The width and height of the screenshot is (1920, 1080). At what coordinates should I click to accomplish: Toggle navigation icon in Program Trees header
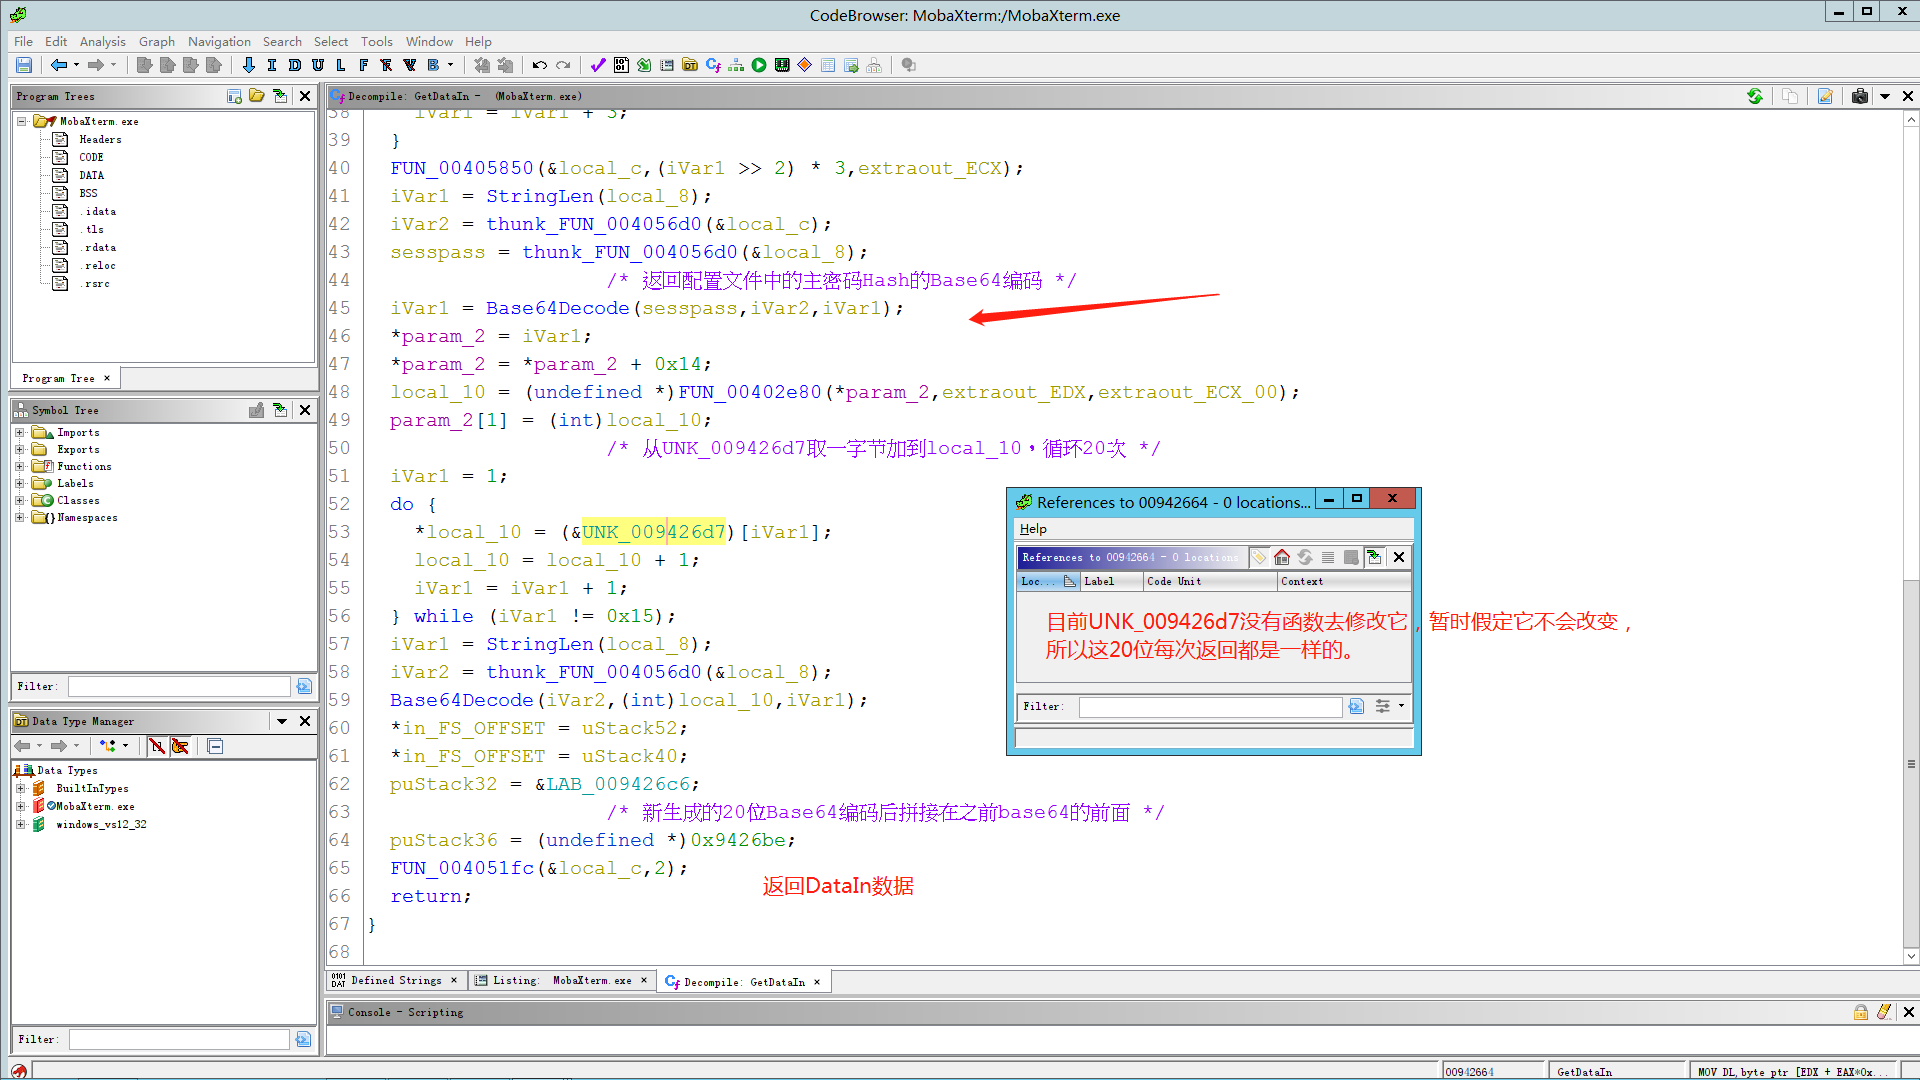[x=281, y=96]
